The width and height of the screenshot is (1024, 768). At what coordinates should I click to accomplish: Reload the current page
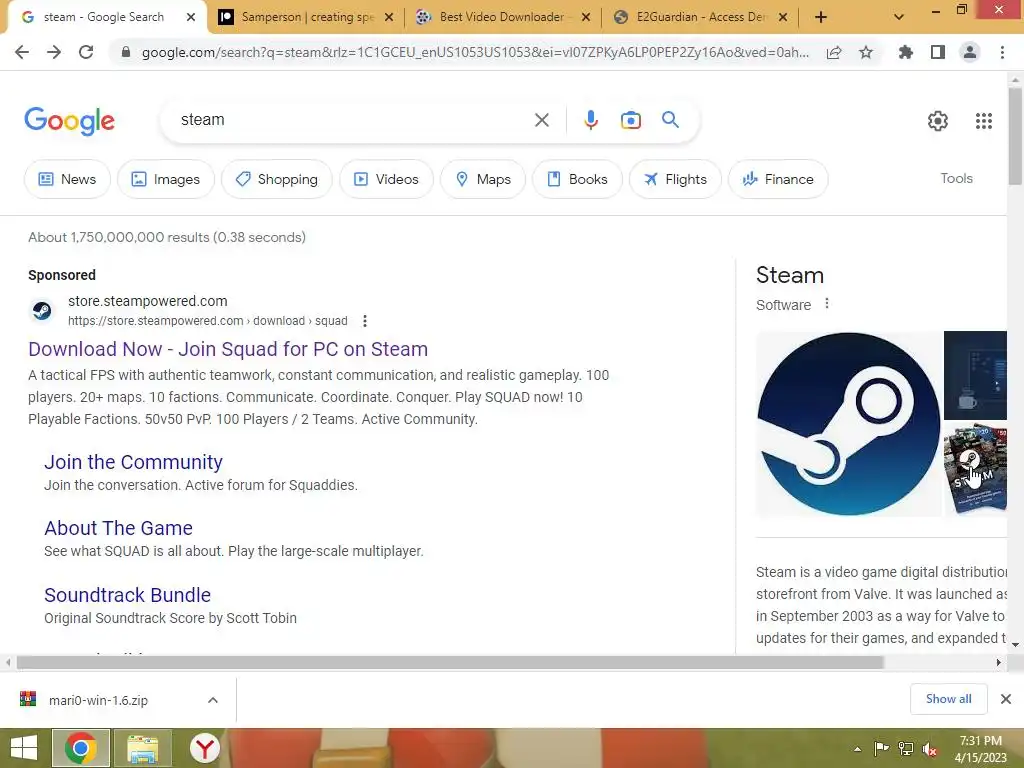[86, 52]
